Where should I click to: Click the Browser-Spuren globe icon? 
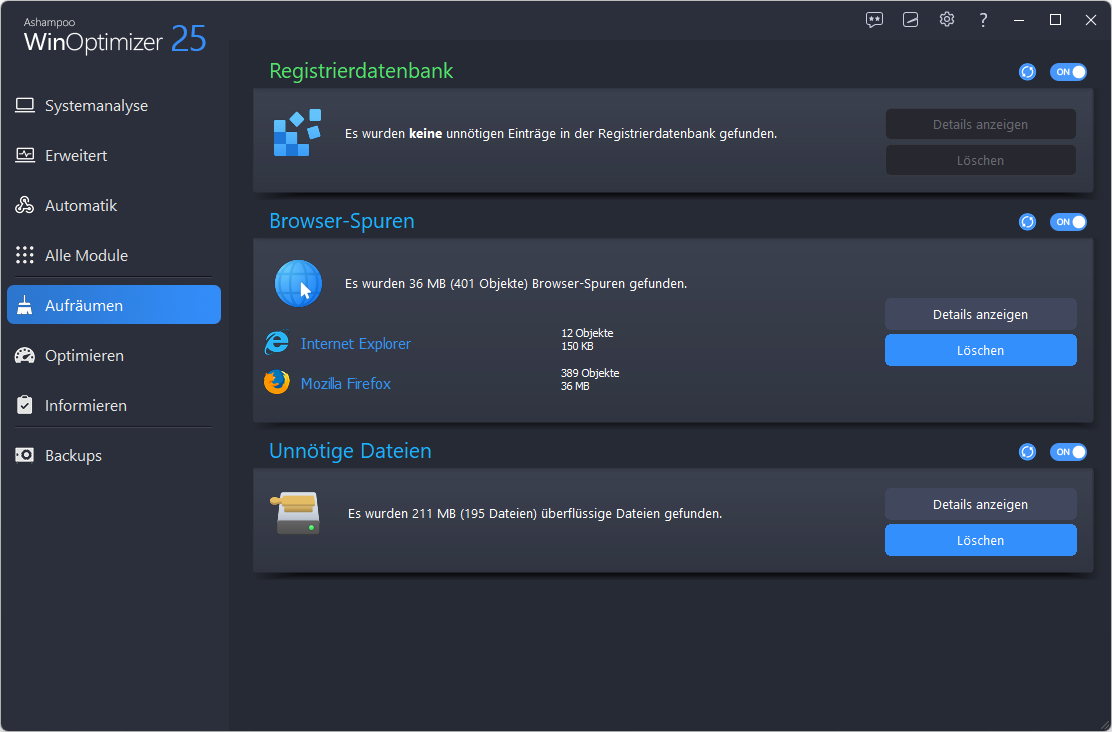click(298, 283)
